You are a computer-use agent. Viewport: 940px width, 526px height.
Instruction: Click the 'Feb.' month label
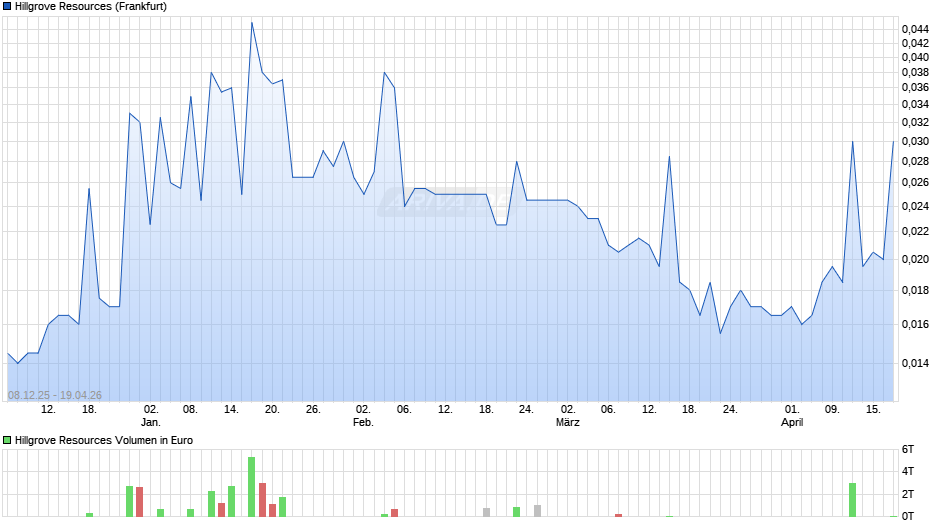(x=363, y=422)
